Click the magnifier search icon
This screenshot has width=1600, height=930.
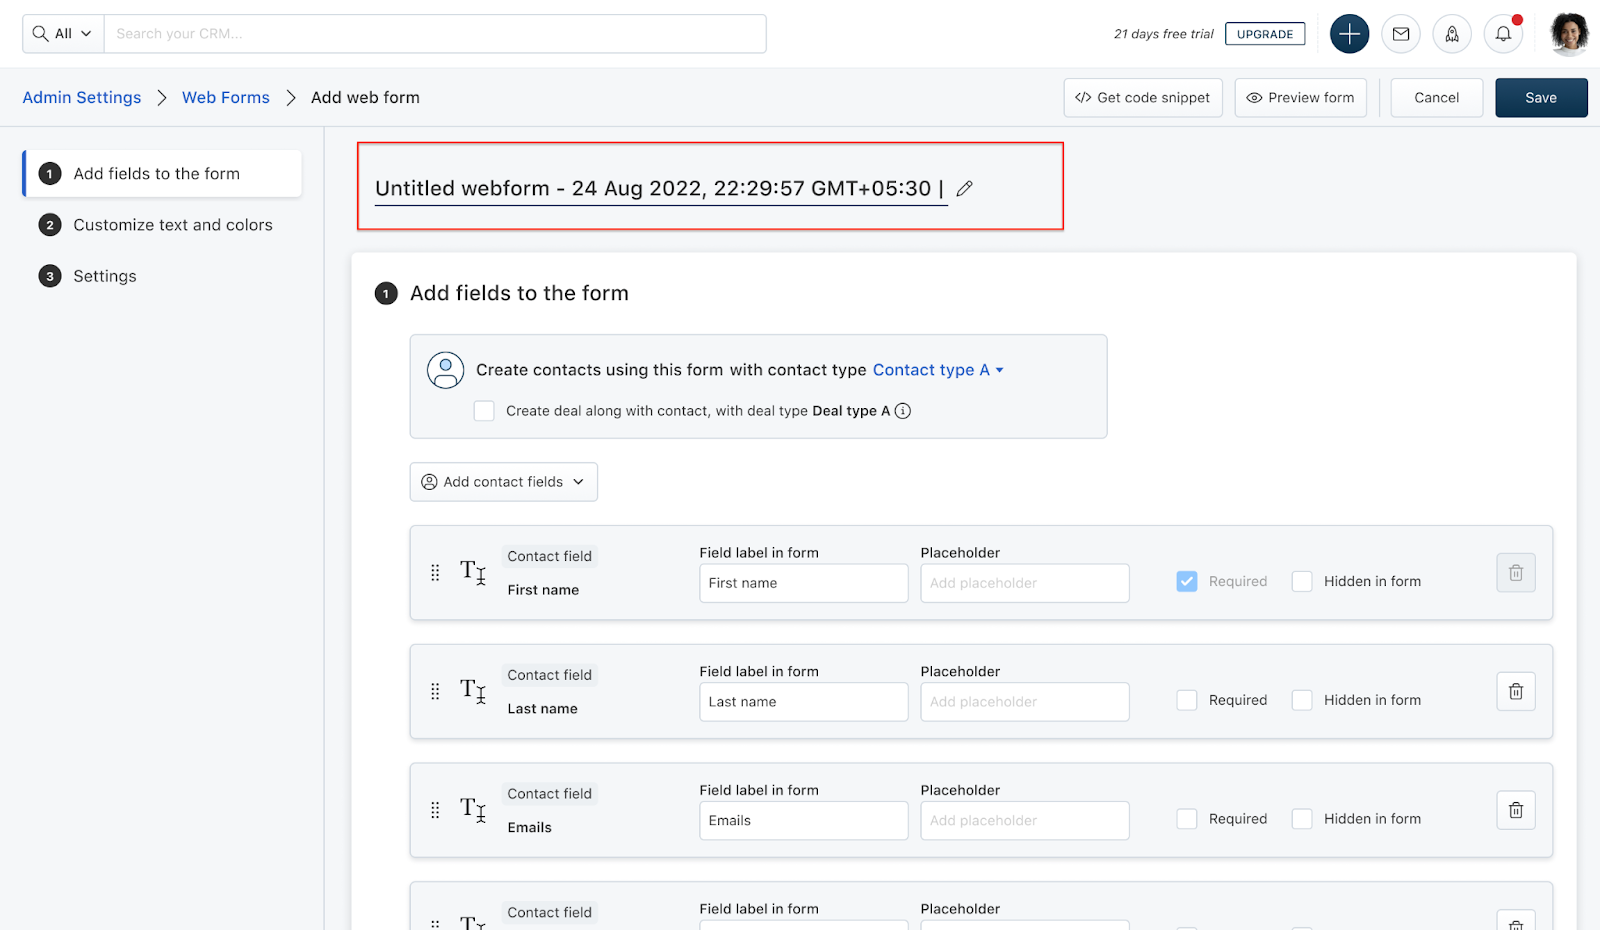[x=40, y=34]
